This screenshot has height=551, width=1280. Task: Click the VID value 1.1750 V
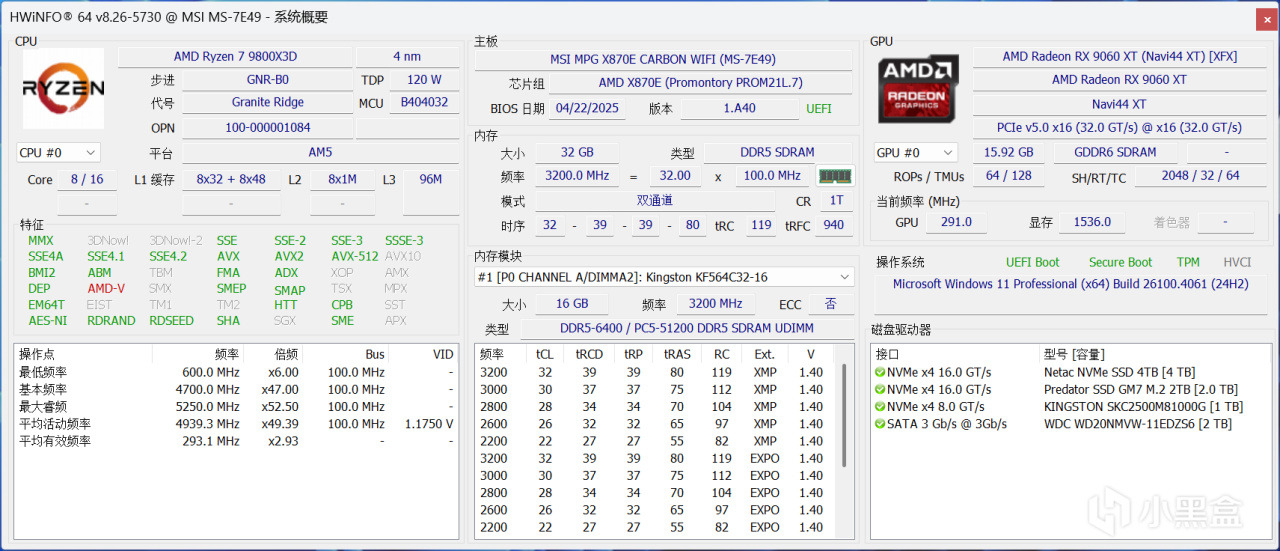pos(429,423)
